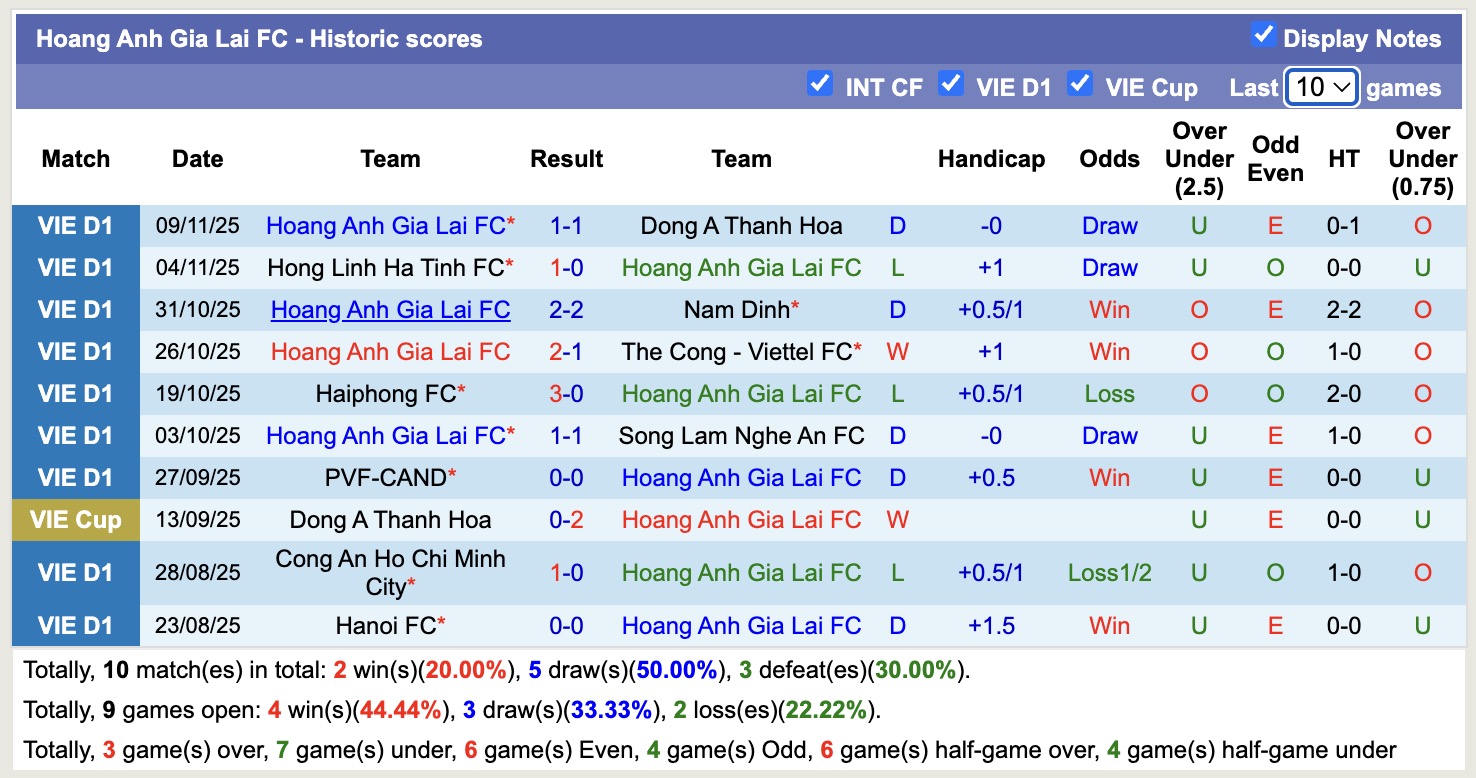The width and height of the screenshot is (1476, 778).
Task: Toggle the Display Notes checkbox
Action: pyautogui.click(x=1263, y=36)
